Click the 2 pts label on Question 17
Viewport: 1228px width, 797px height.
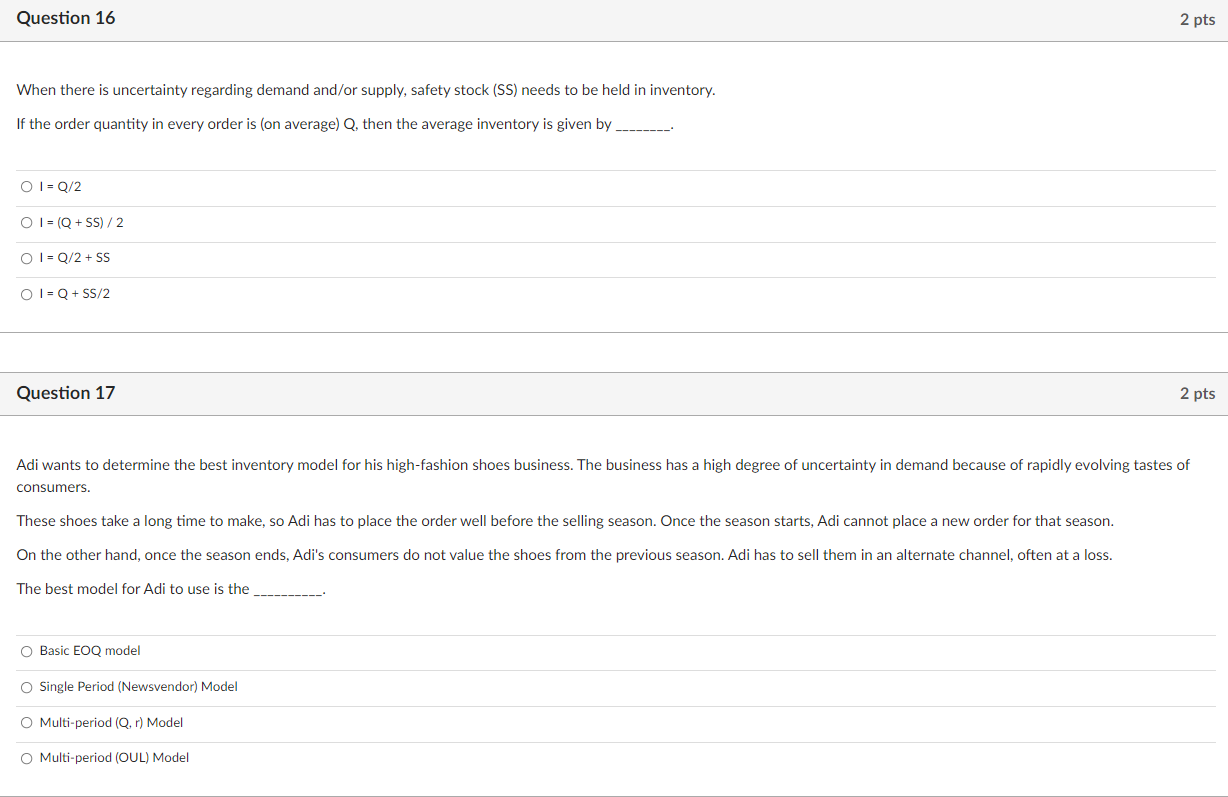tap(1196, 392)
